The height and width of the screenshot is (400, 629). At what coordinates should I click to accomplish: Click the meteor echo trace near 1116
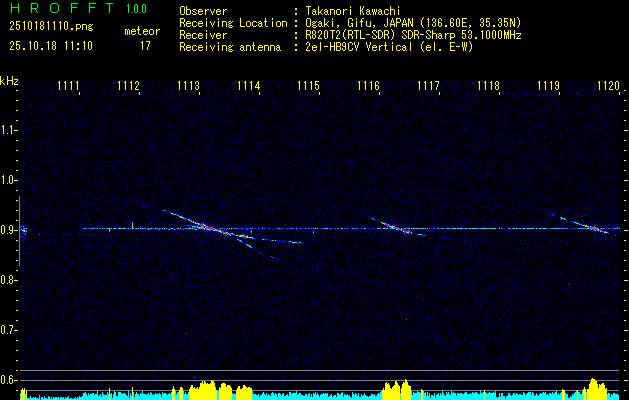tap(397, 228)
